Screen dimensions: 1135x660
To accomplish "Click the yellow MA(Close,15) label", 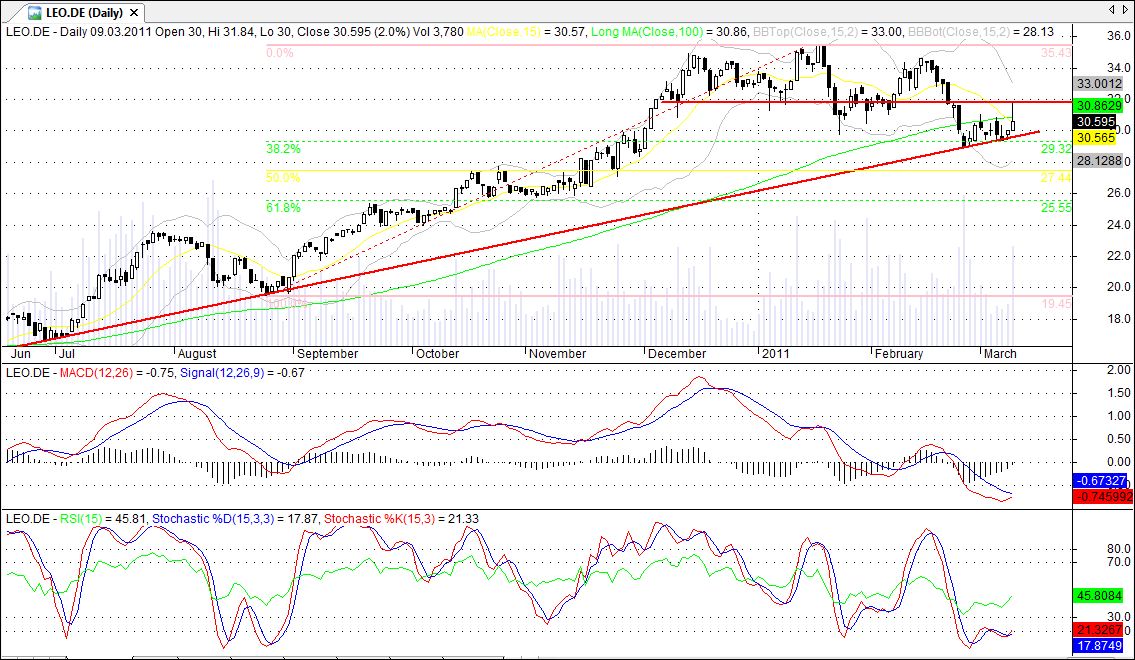I will [504, 32].
